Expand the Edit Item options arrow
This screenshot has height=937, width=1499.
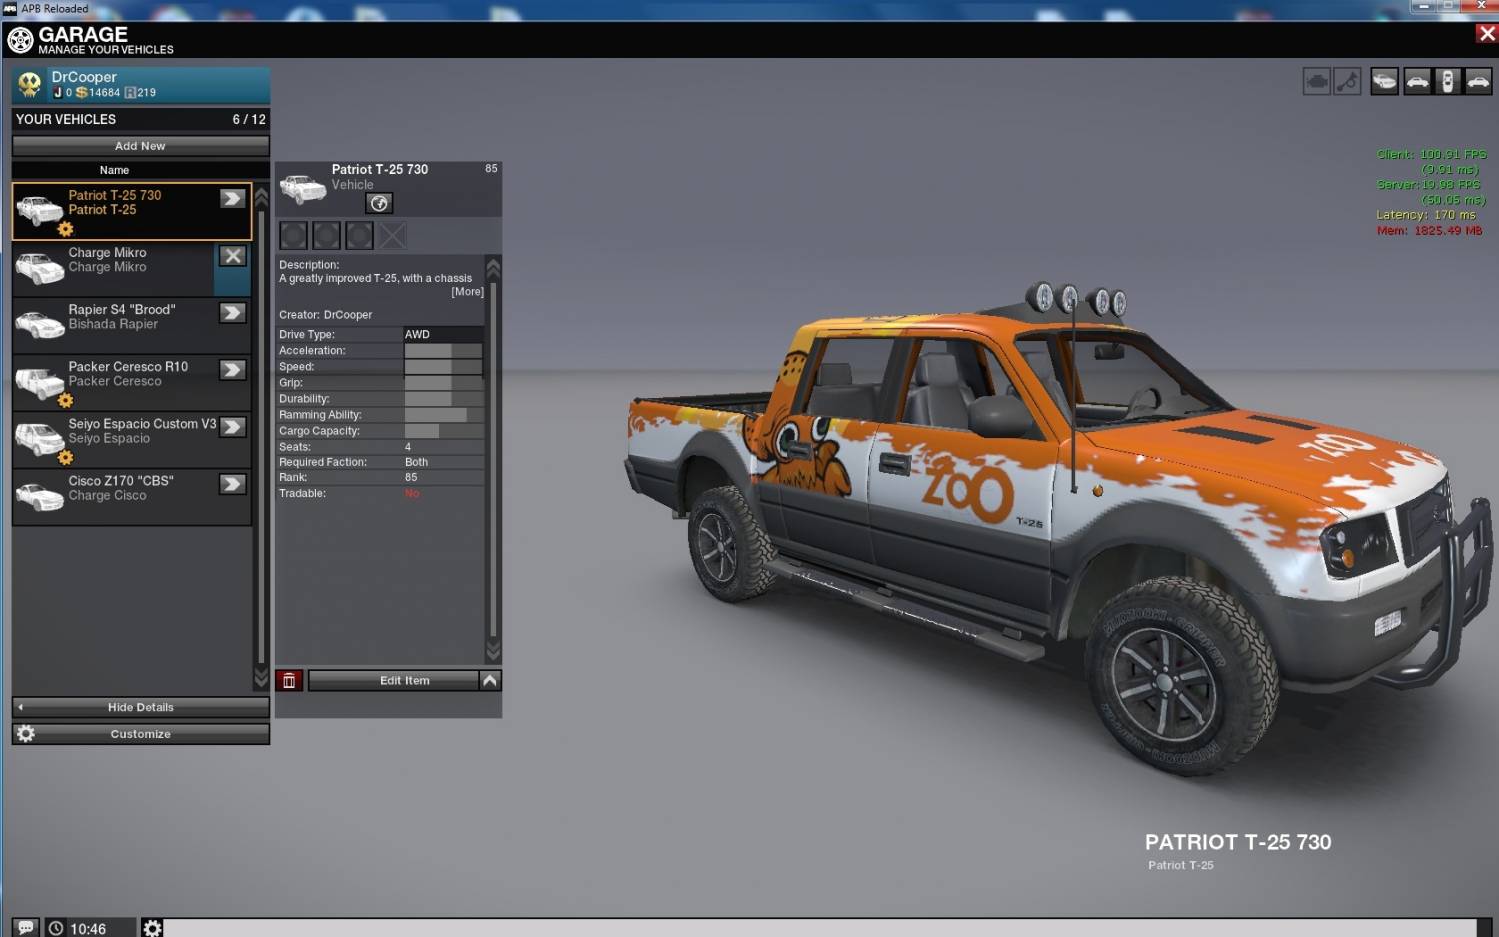point(490,681)
